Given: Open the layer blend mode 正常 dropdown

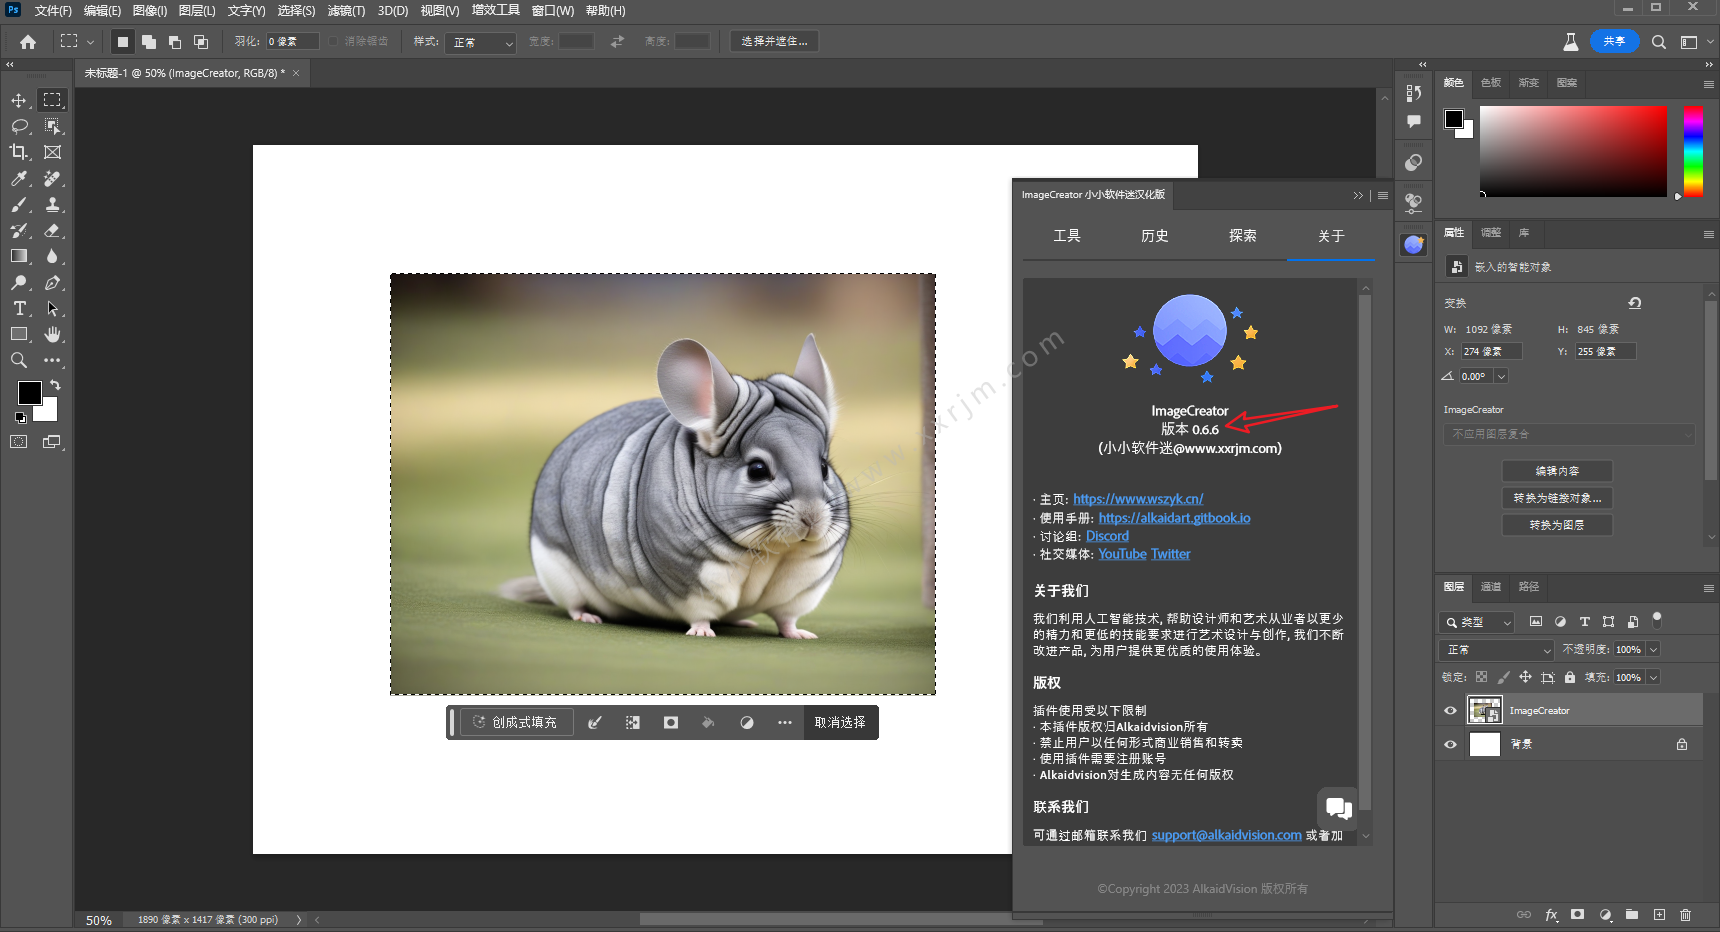Looking at the screenshot, I should (x=1497, y=650).
